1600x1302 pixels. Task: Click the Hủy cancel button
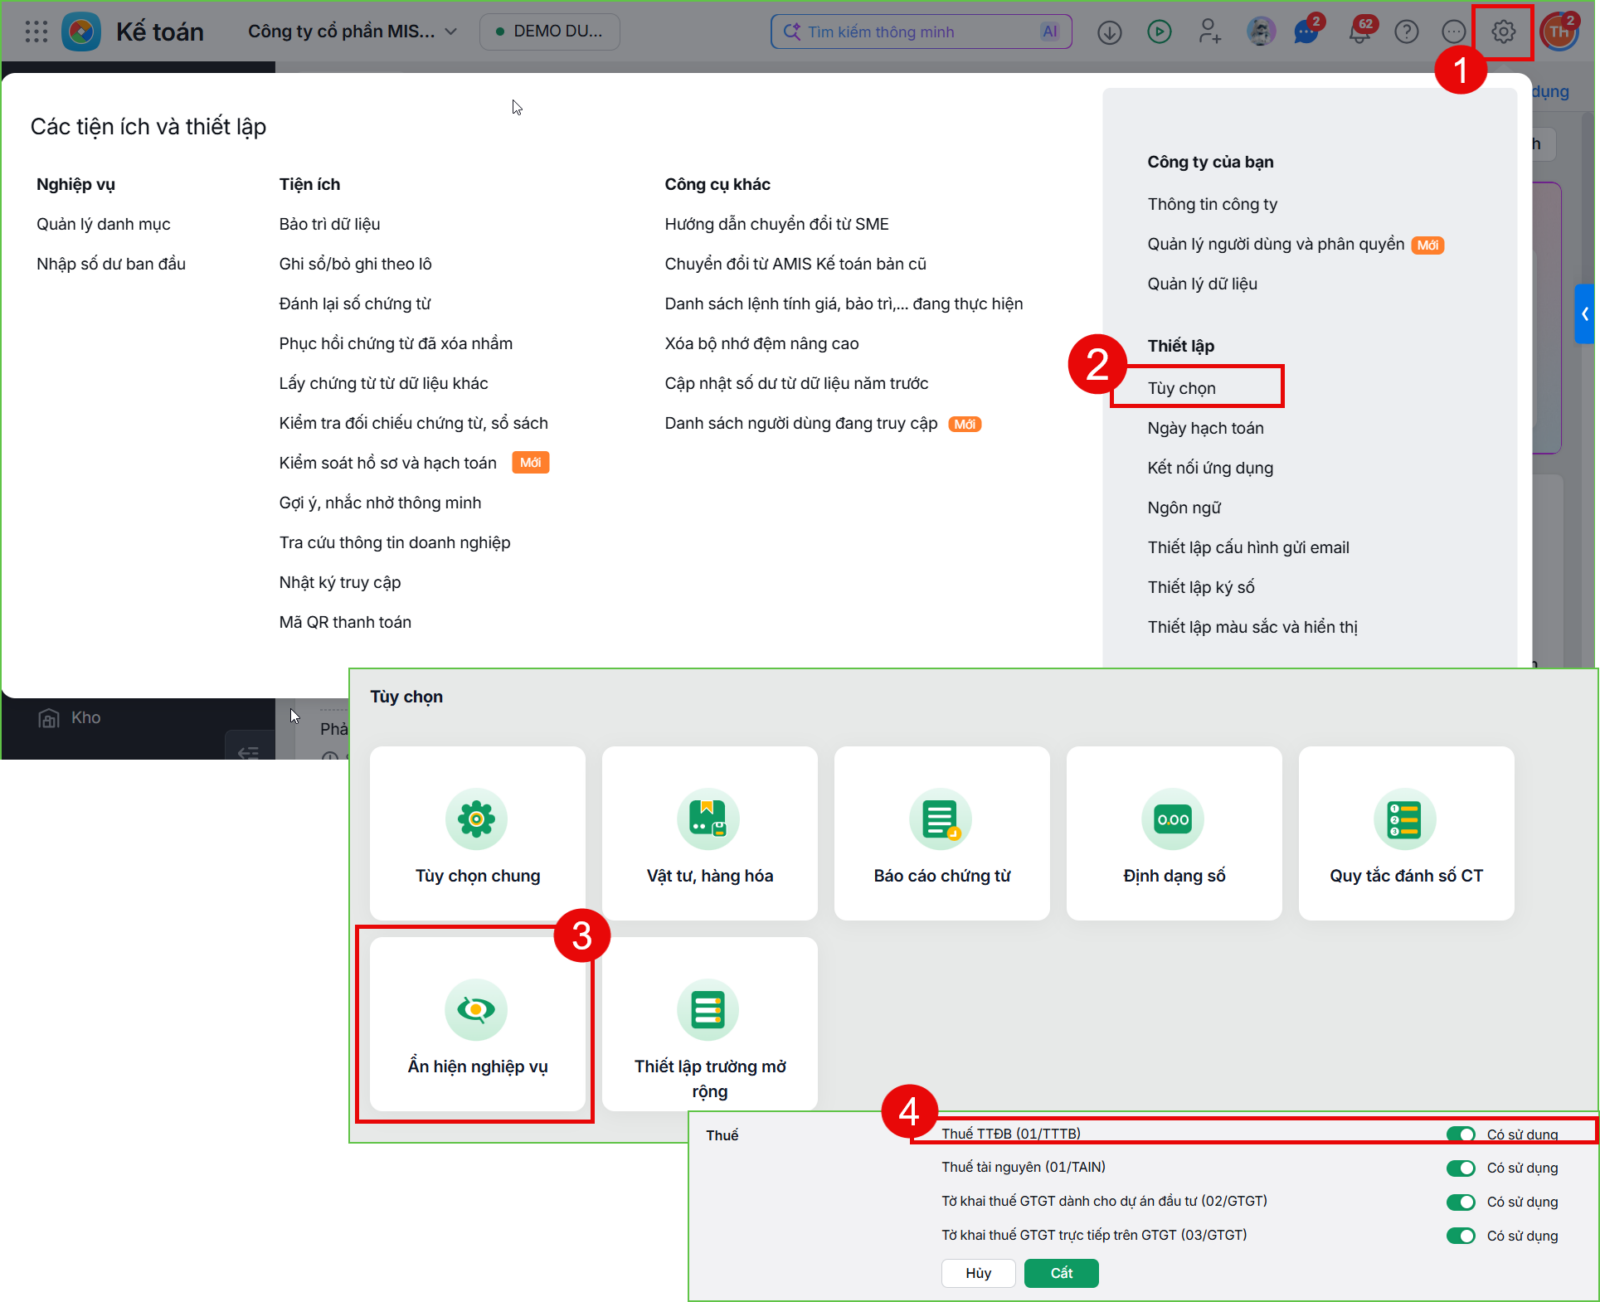click(978, 1273)
